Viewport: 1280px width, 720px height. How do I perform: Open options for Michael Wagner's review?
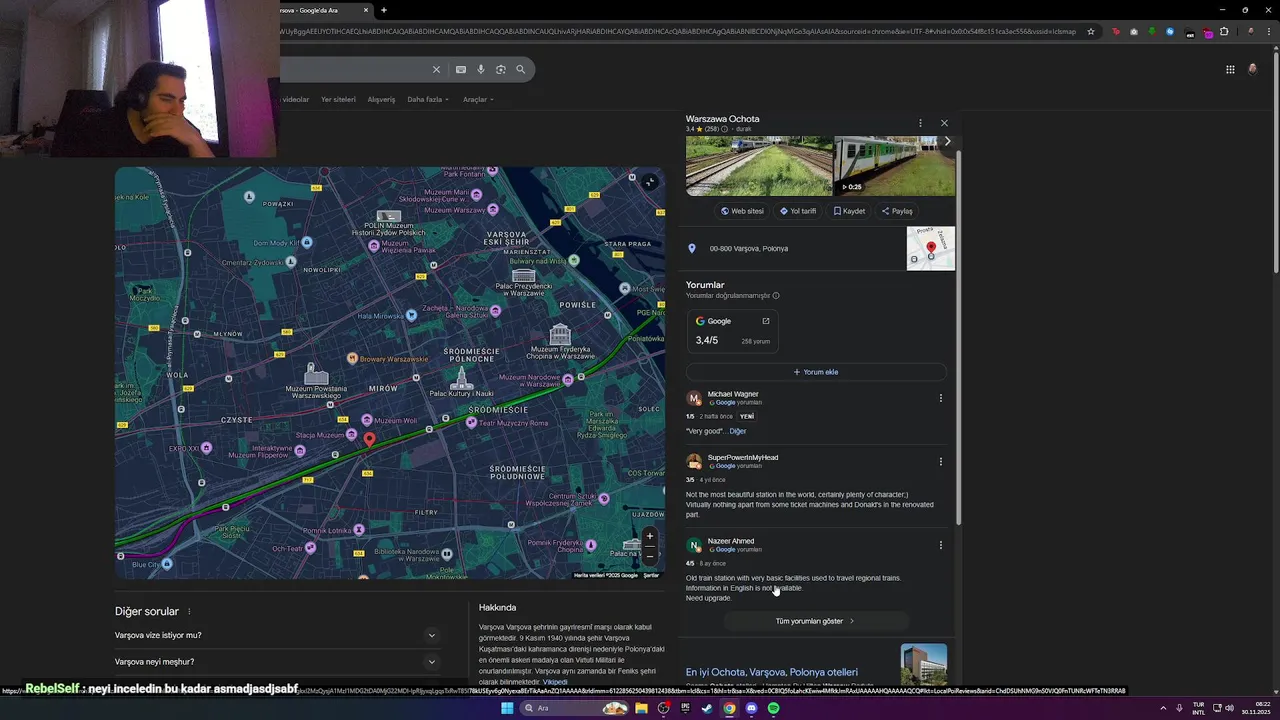(940, 398)
